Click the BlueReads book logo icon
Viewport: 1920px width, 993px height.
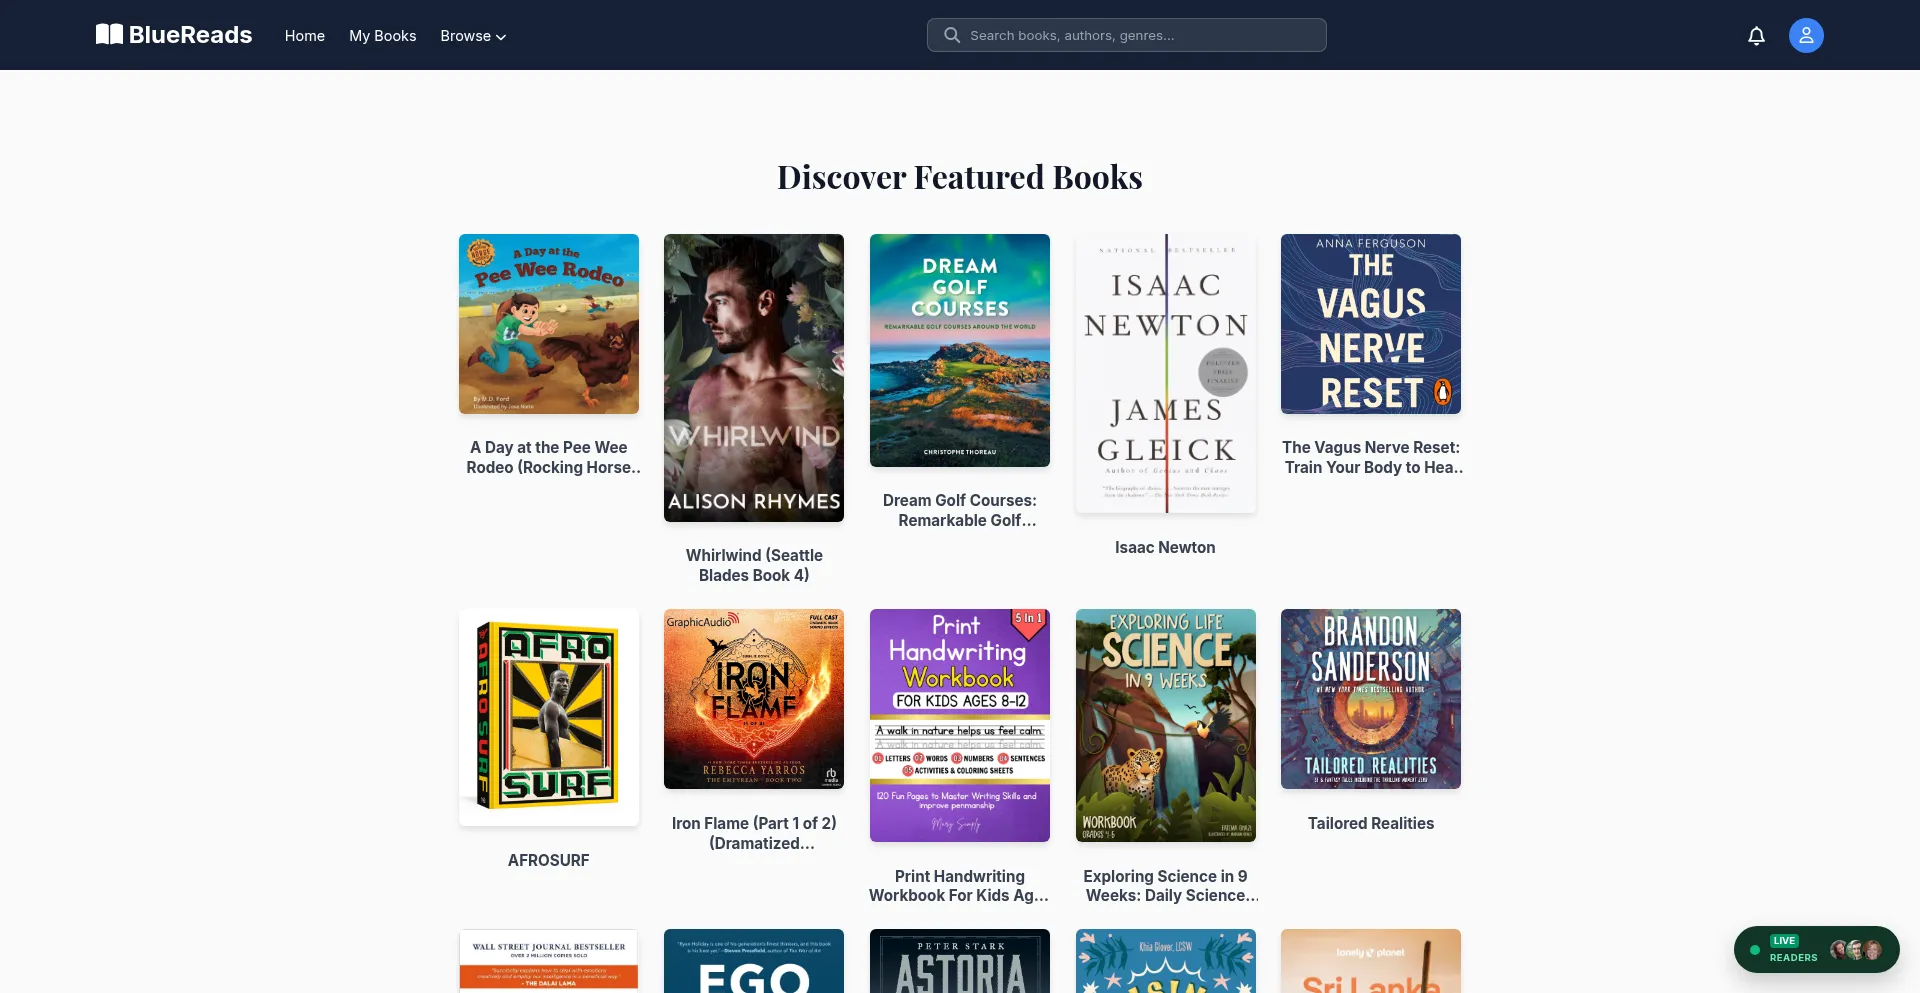pyautogui.click(x=109, y=35)
